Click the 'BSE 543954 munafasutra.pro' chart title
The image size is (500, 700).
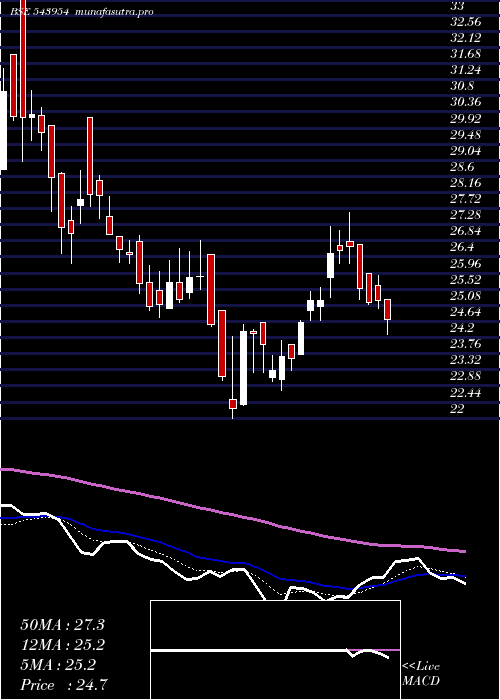tap(82, 12)
